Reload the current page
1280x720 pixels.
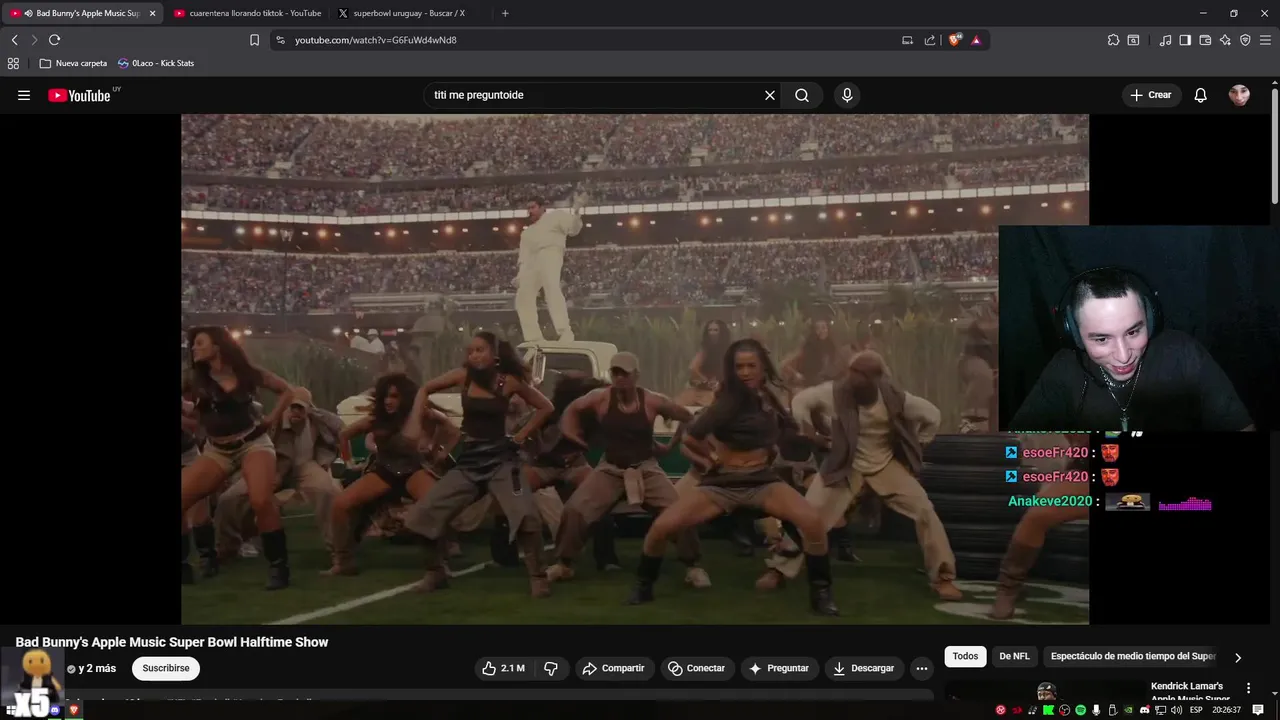coord(55,40)
